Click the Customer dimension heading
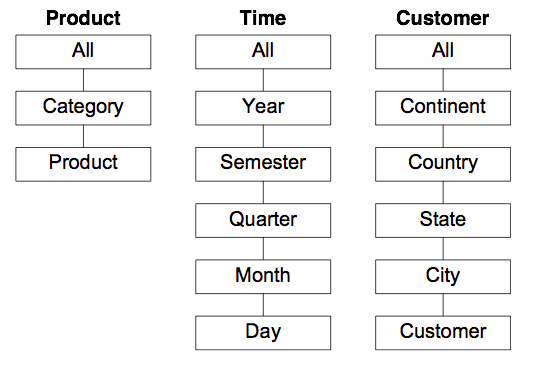 [x=443, y=18]
